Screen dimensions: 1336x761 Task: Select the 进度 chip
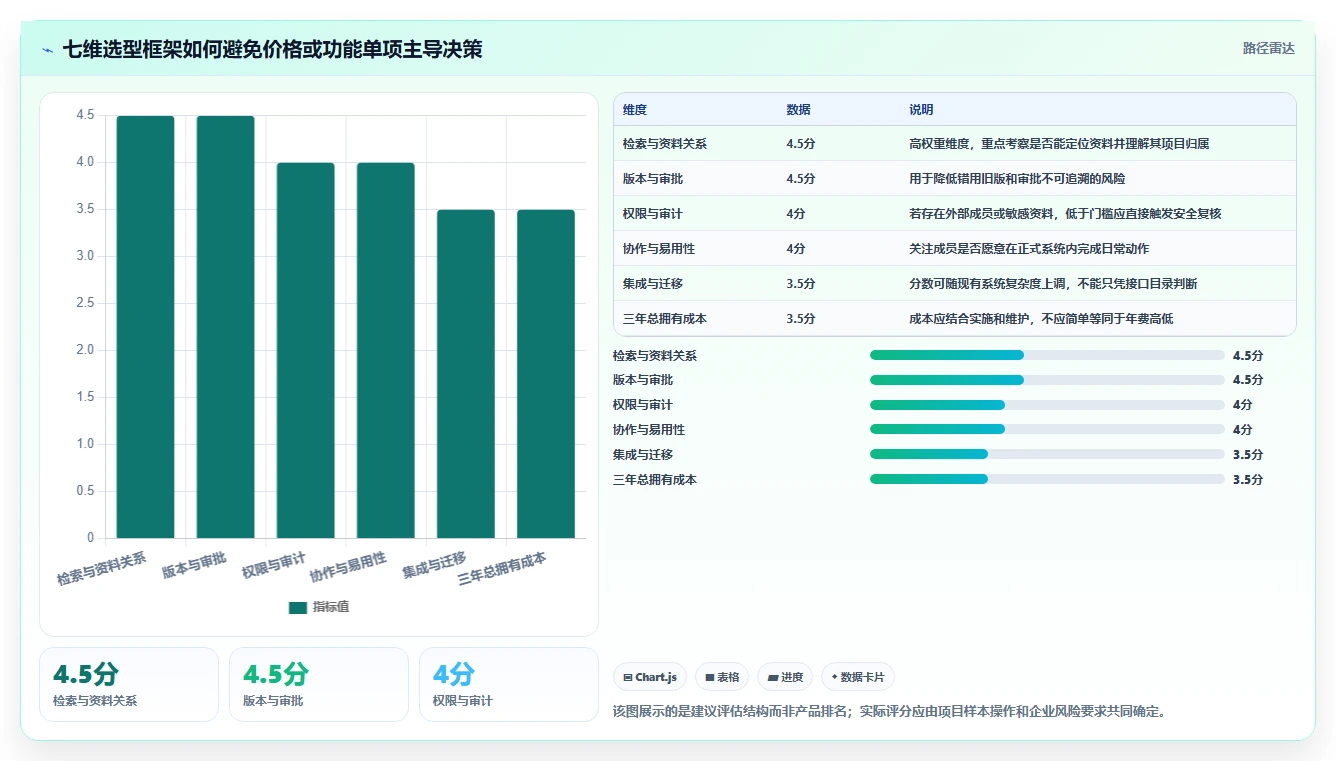tap(785, 677)
